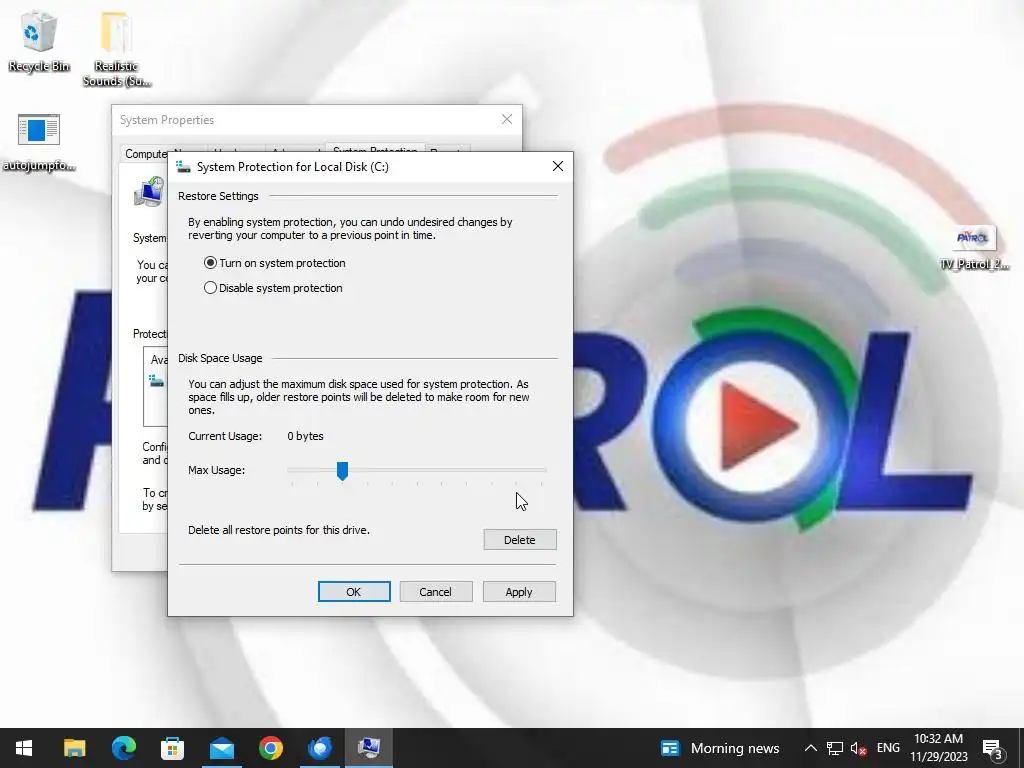Open the Mail app on taskbar
1024x768 pixels.
(221, 748)
